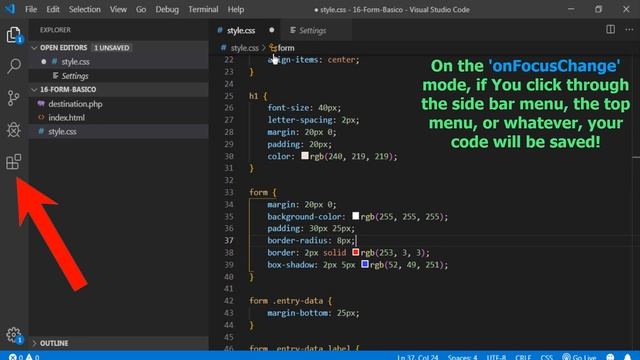
Task: Collapse the 16-FORM-BASICO folder section
Action: (x=118, y=89)
